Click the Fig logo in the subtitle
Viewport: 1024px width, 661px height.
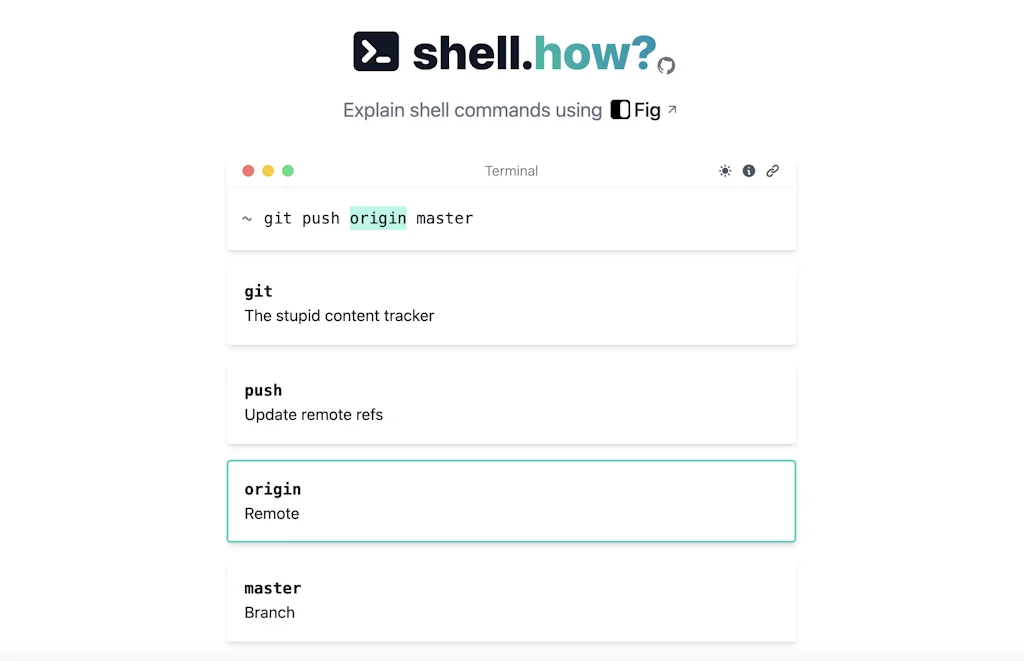(621, 110)
